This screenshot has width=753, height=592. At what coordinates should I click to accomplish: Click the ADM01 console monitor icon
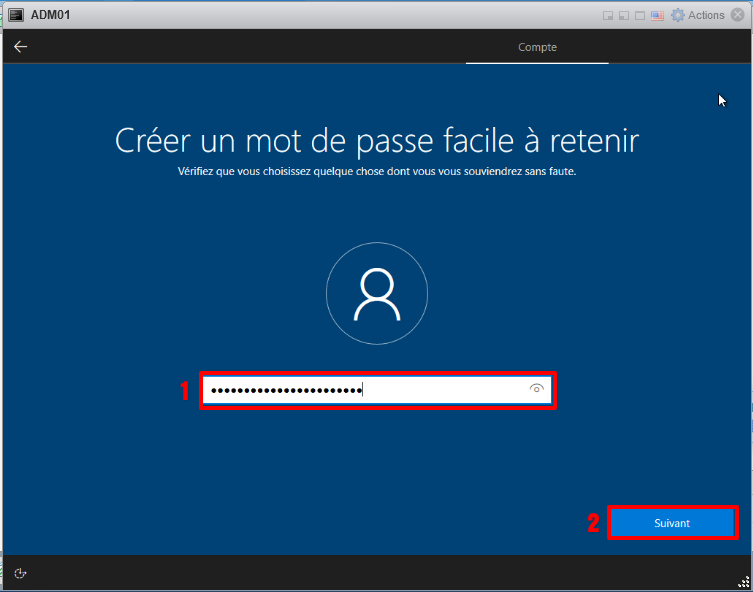click(16, 15)
